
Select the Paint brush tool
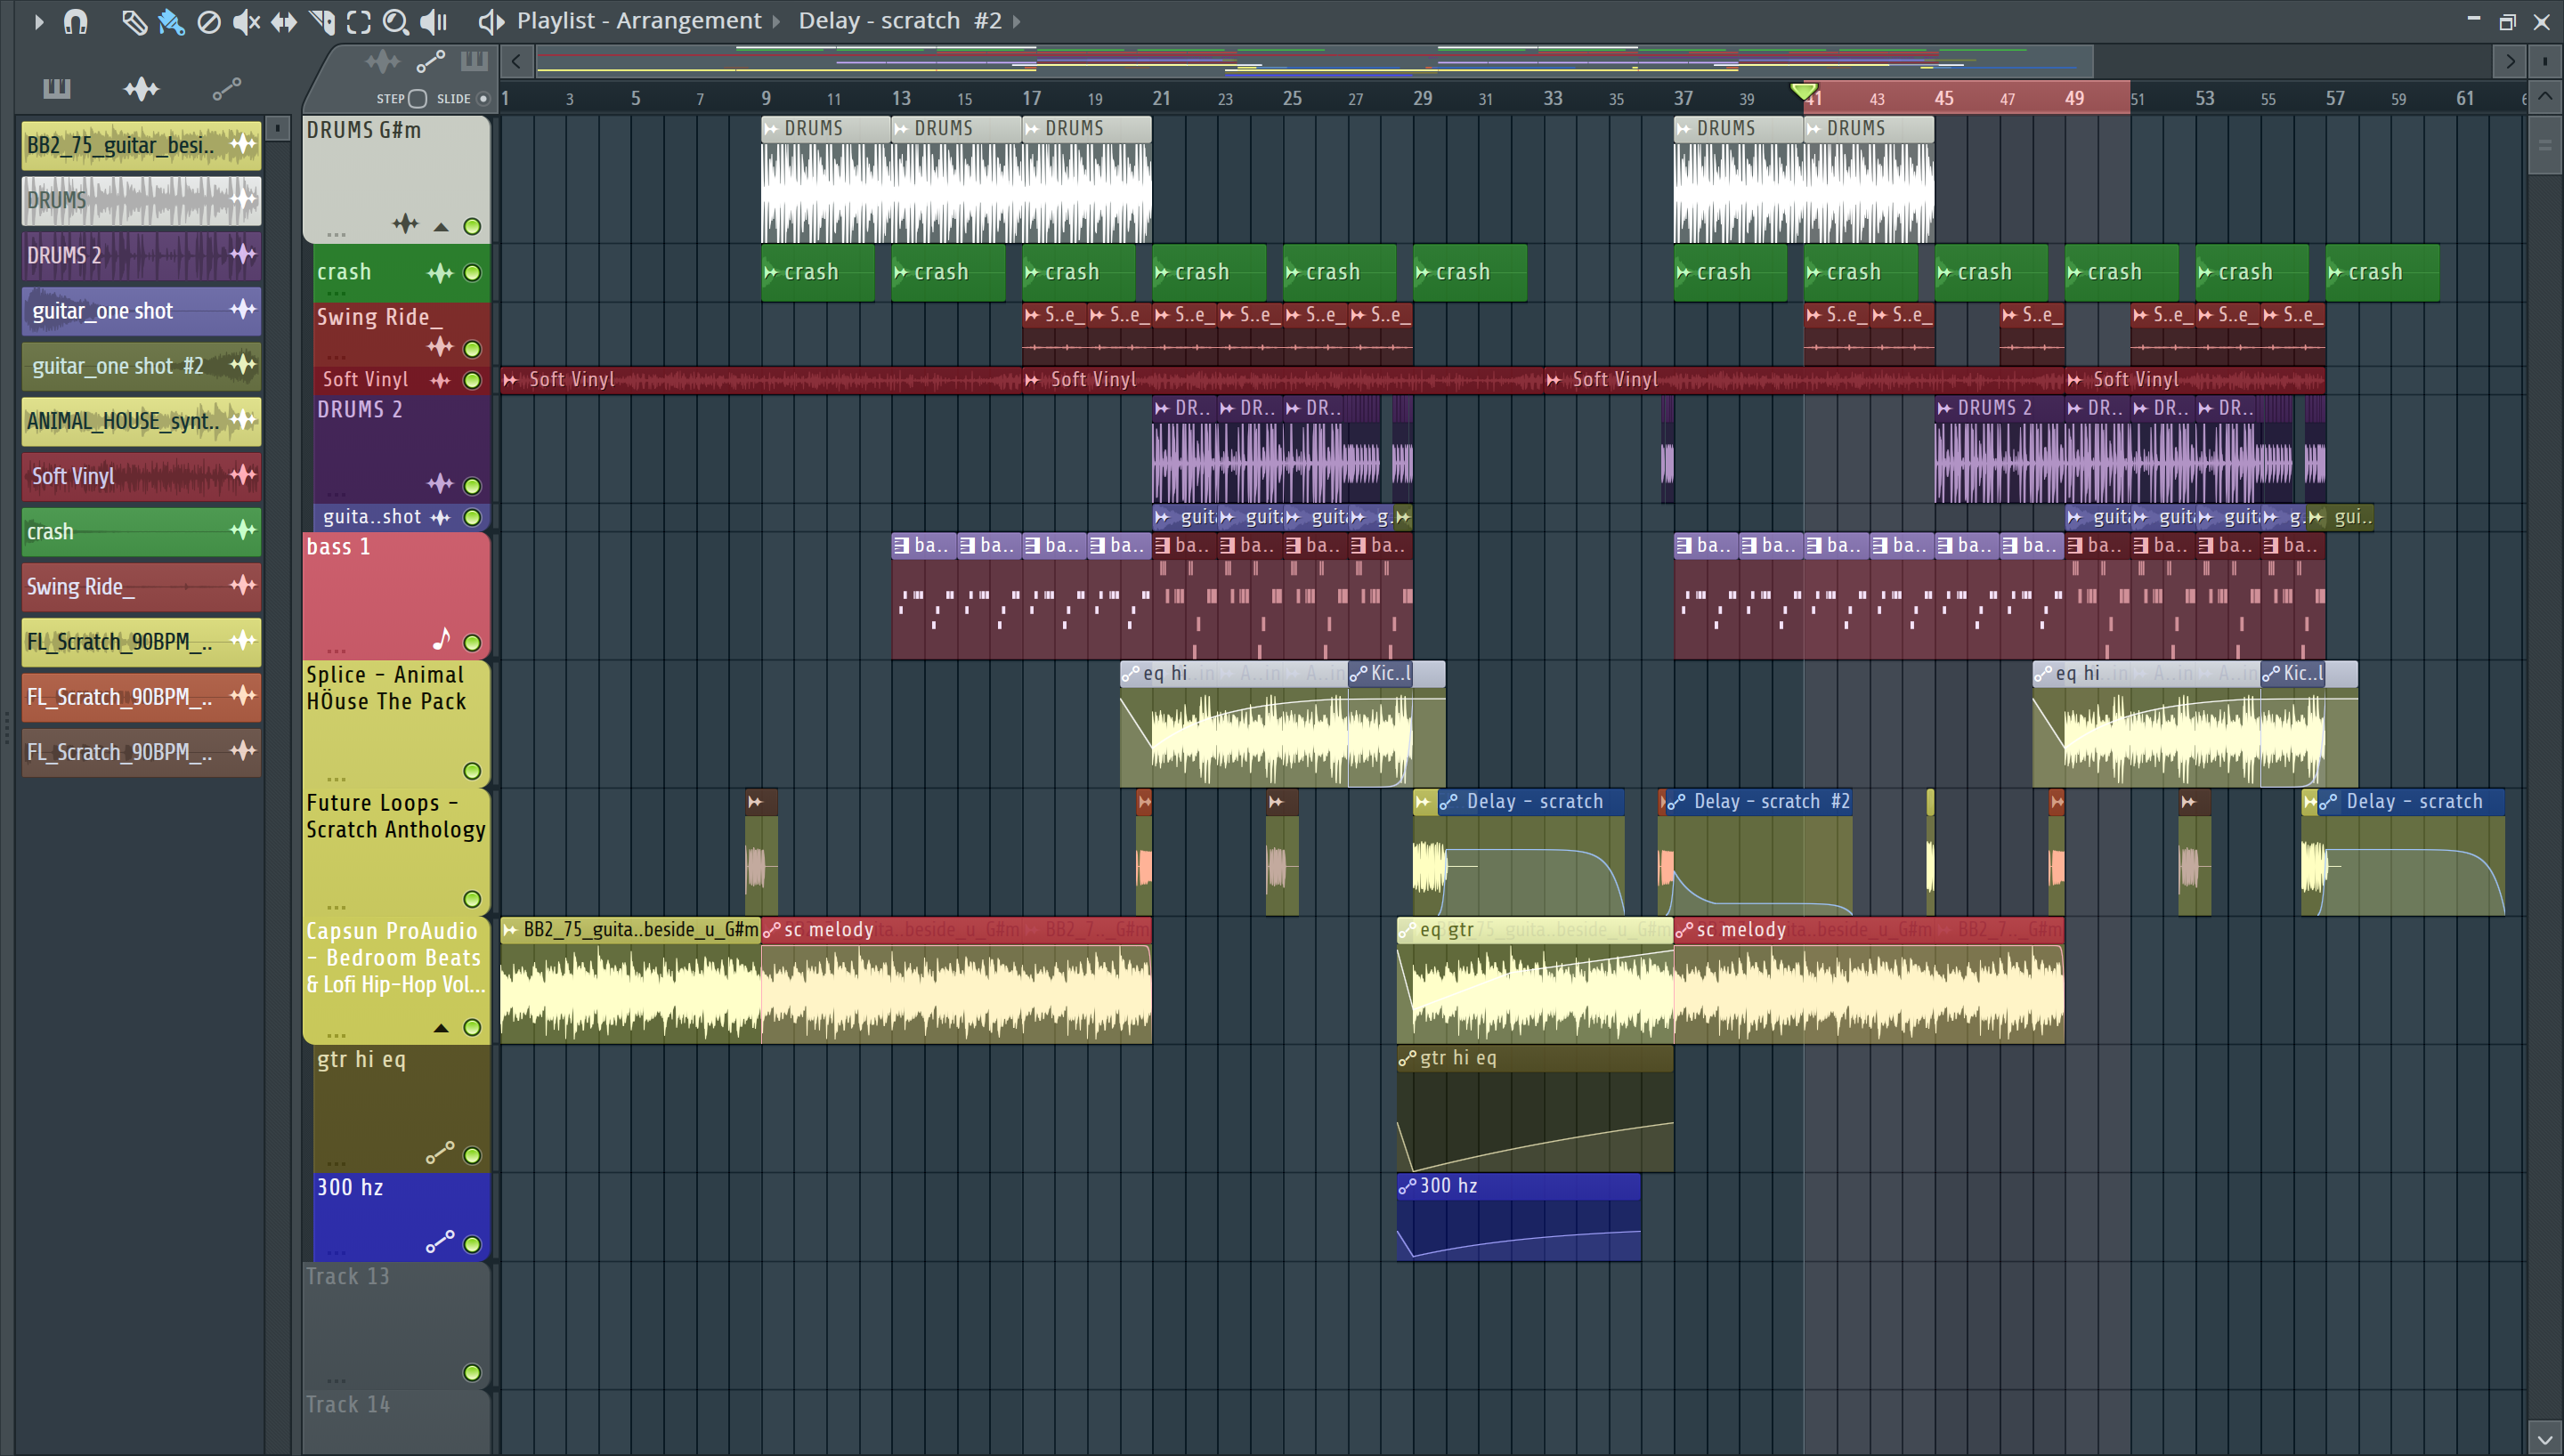[171, 21]
